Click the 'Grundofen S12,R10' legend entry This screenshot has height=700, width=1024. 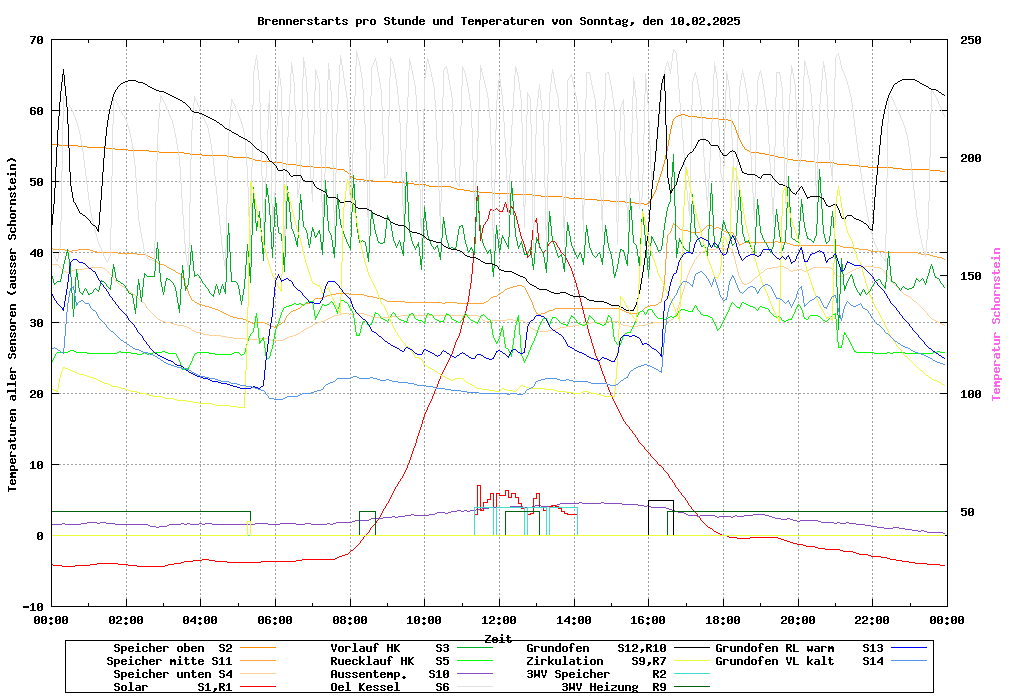(595, 648)
